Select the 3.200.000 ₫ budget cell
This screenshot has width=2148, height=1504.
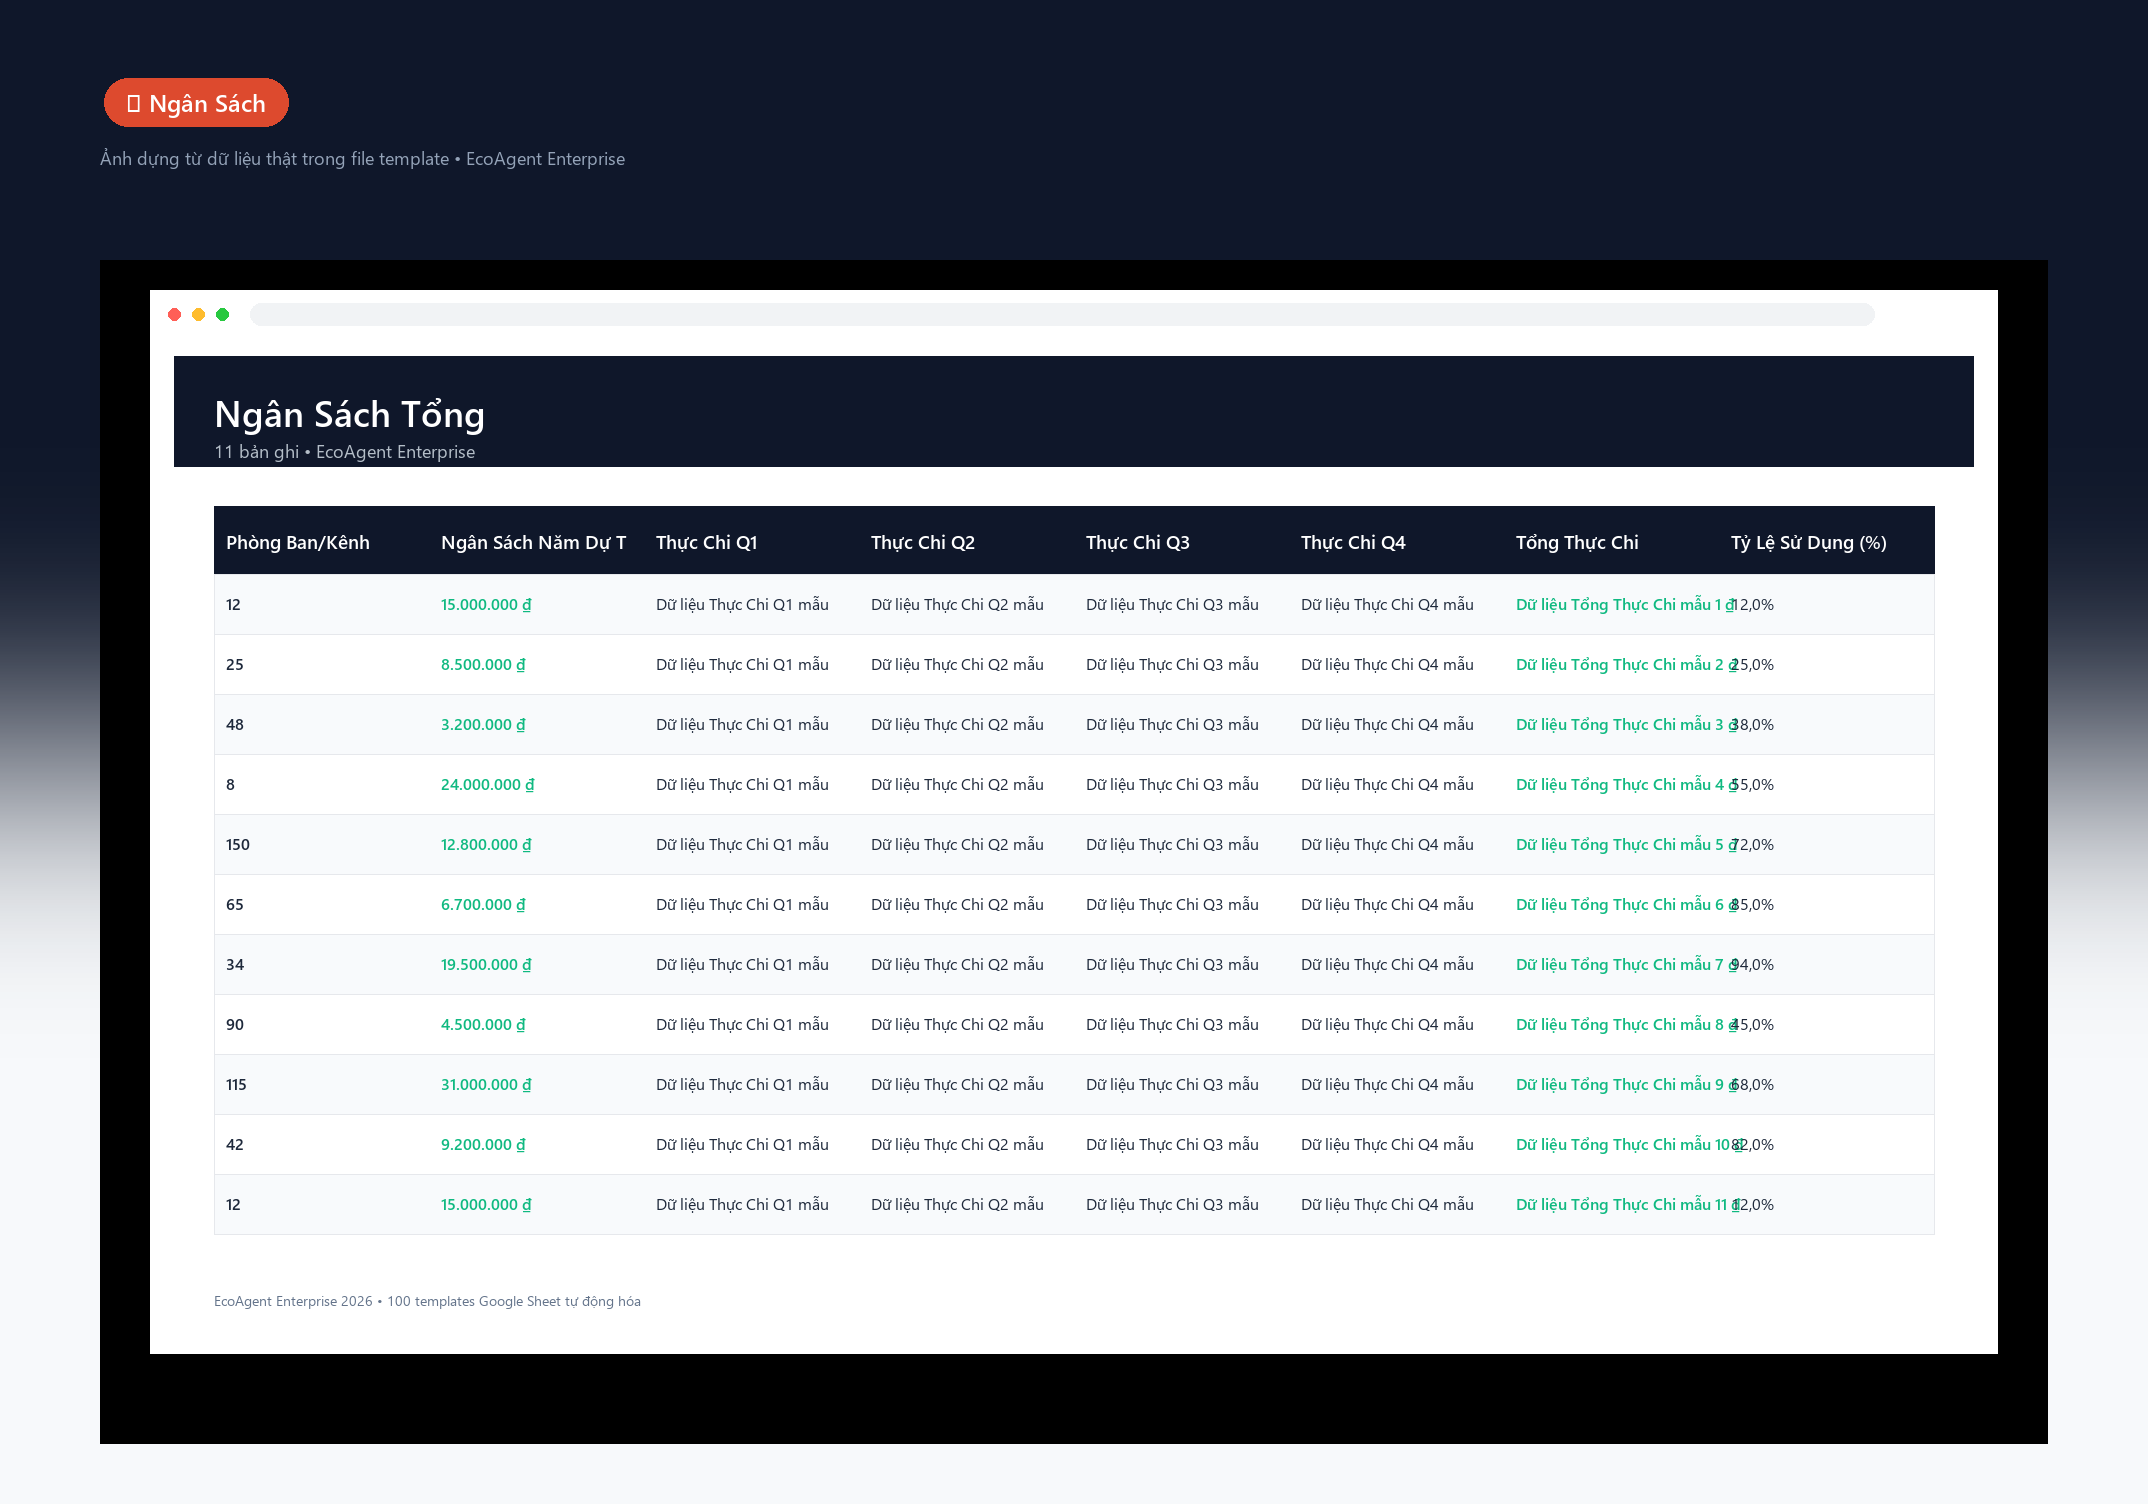483,725
